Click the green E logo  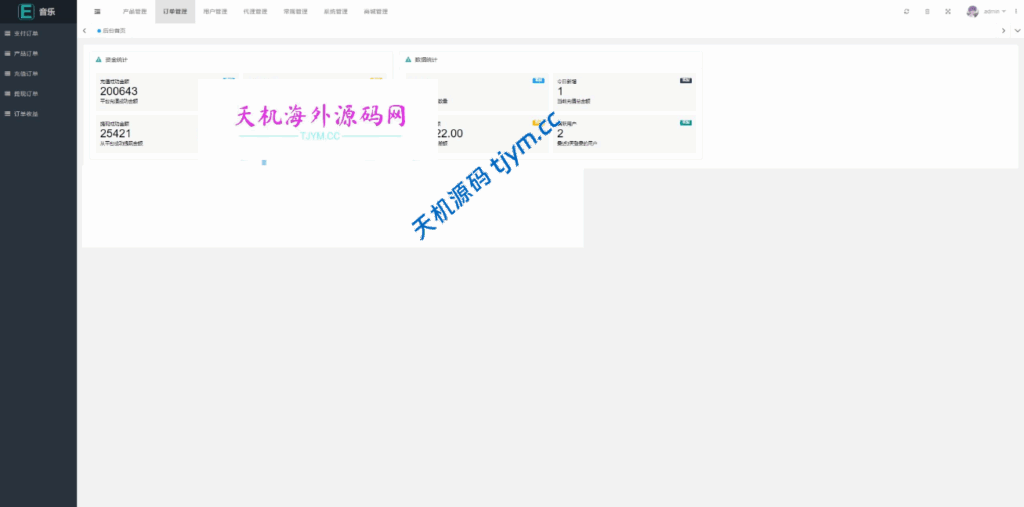click(x=26, y=11)
